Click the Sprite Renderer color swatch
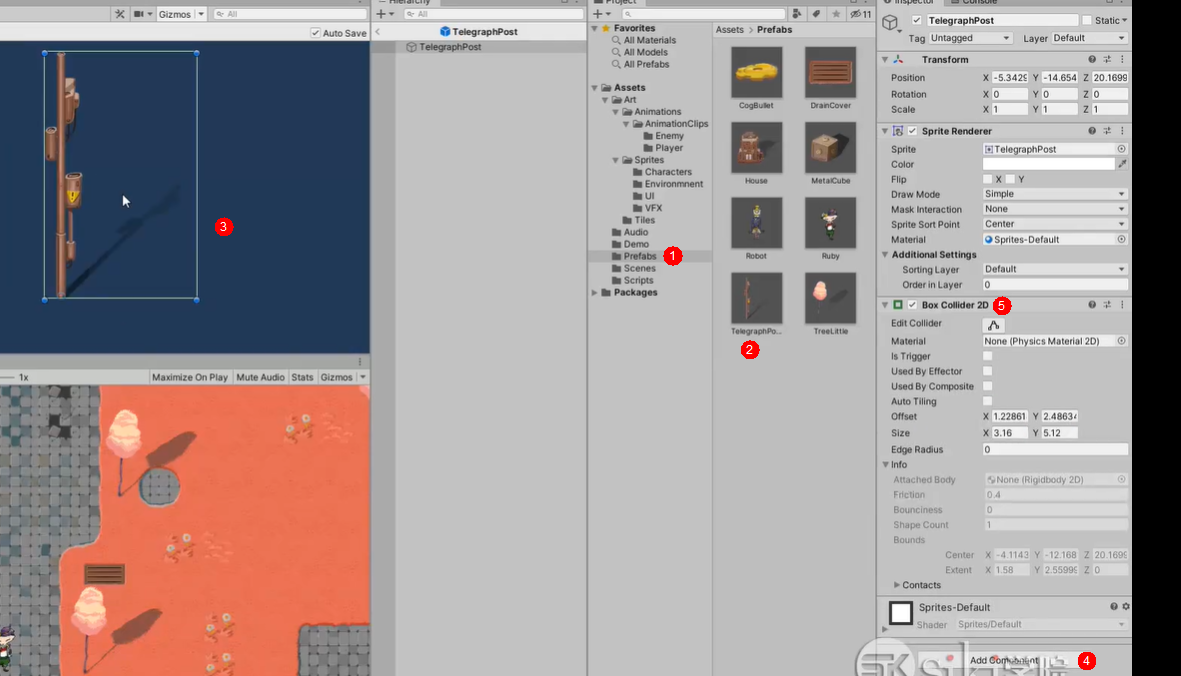The image size is (1181, 676). tap(1048, 164)
